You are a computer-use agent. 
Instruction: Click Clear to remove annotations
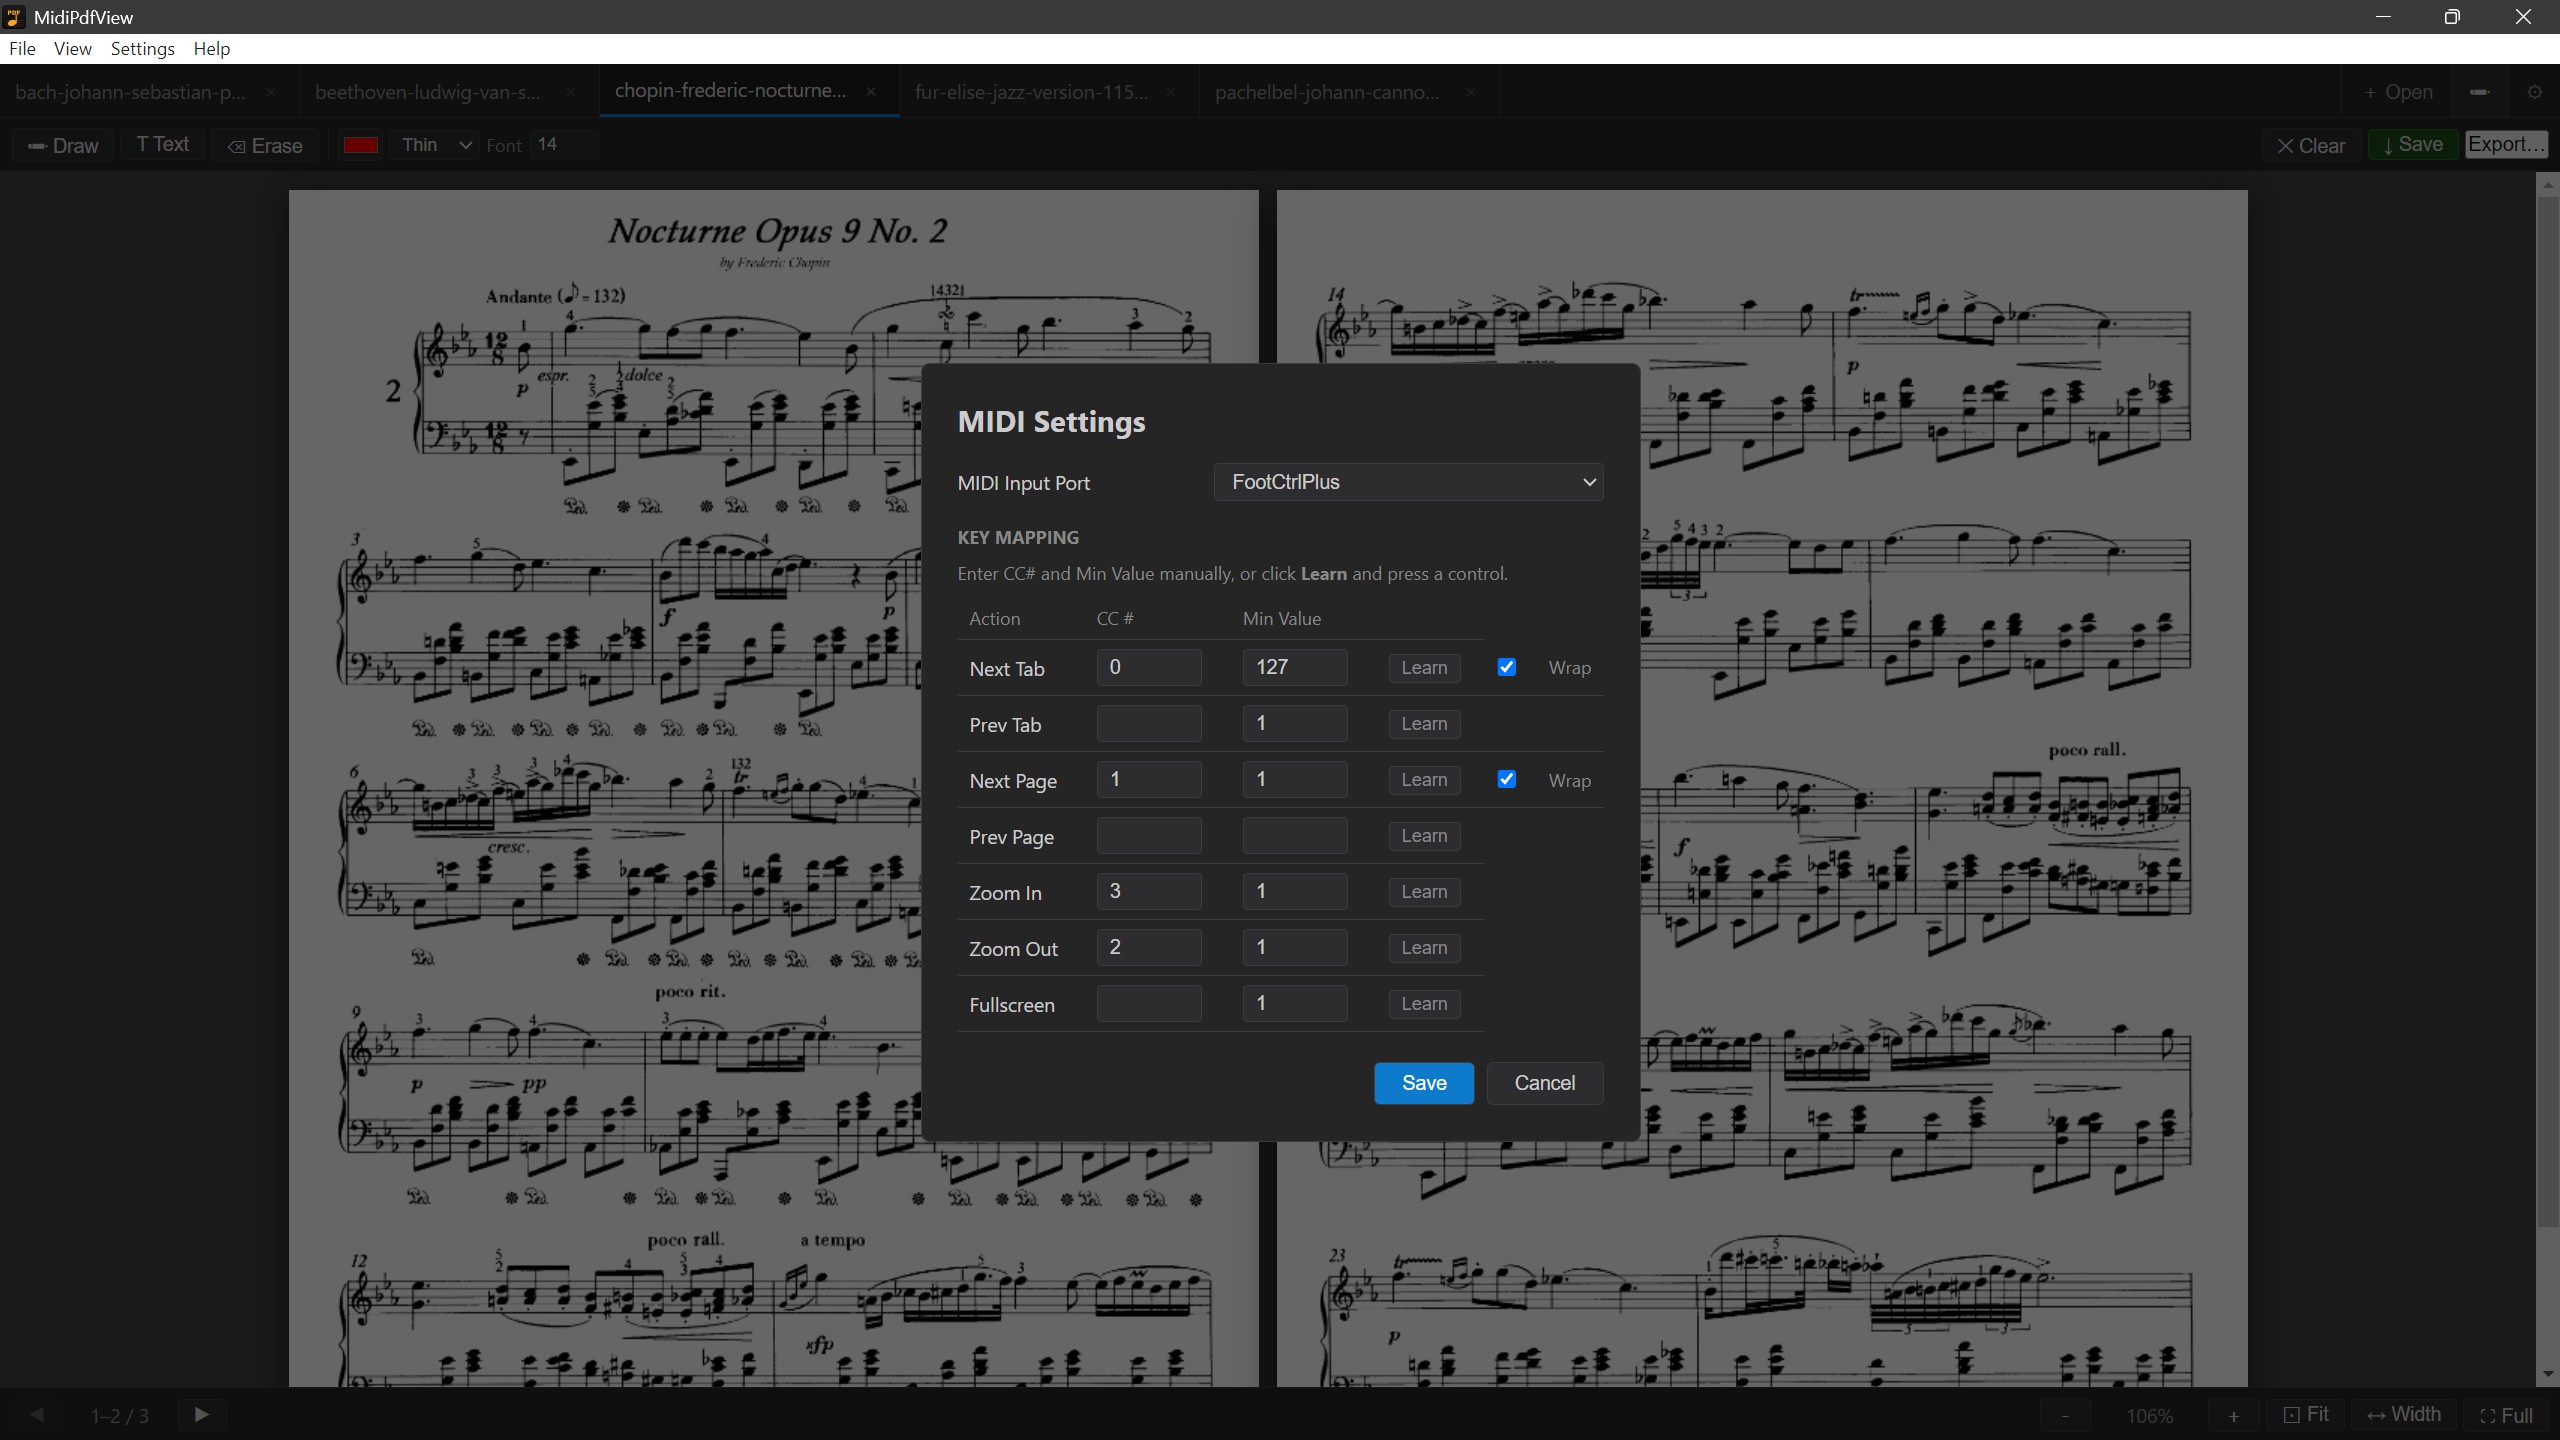pyautogui.click(x=2310, y=145)
